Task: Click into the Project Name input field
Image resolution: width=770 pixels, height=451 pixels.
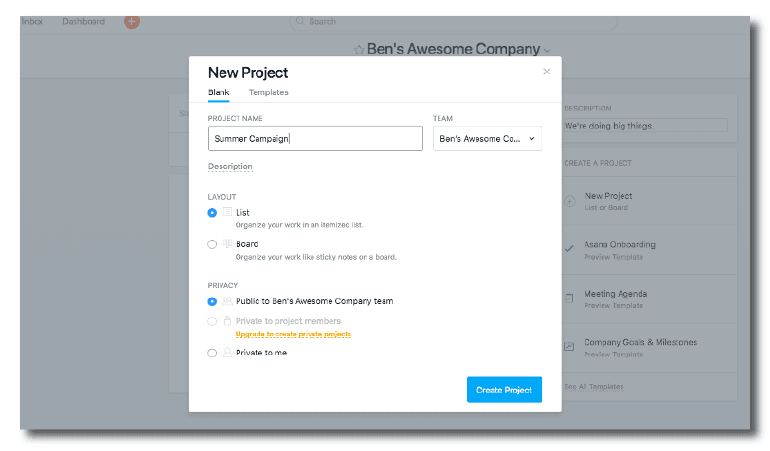Action: point(315,138)
